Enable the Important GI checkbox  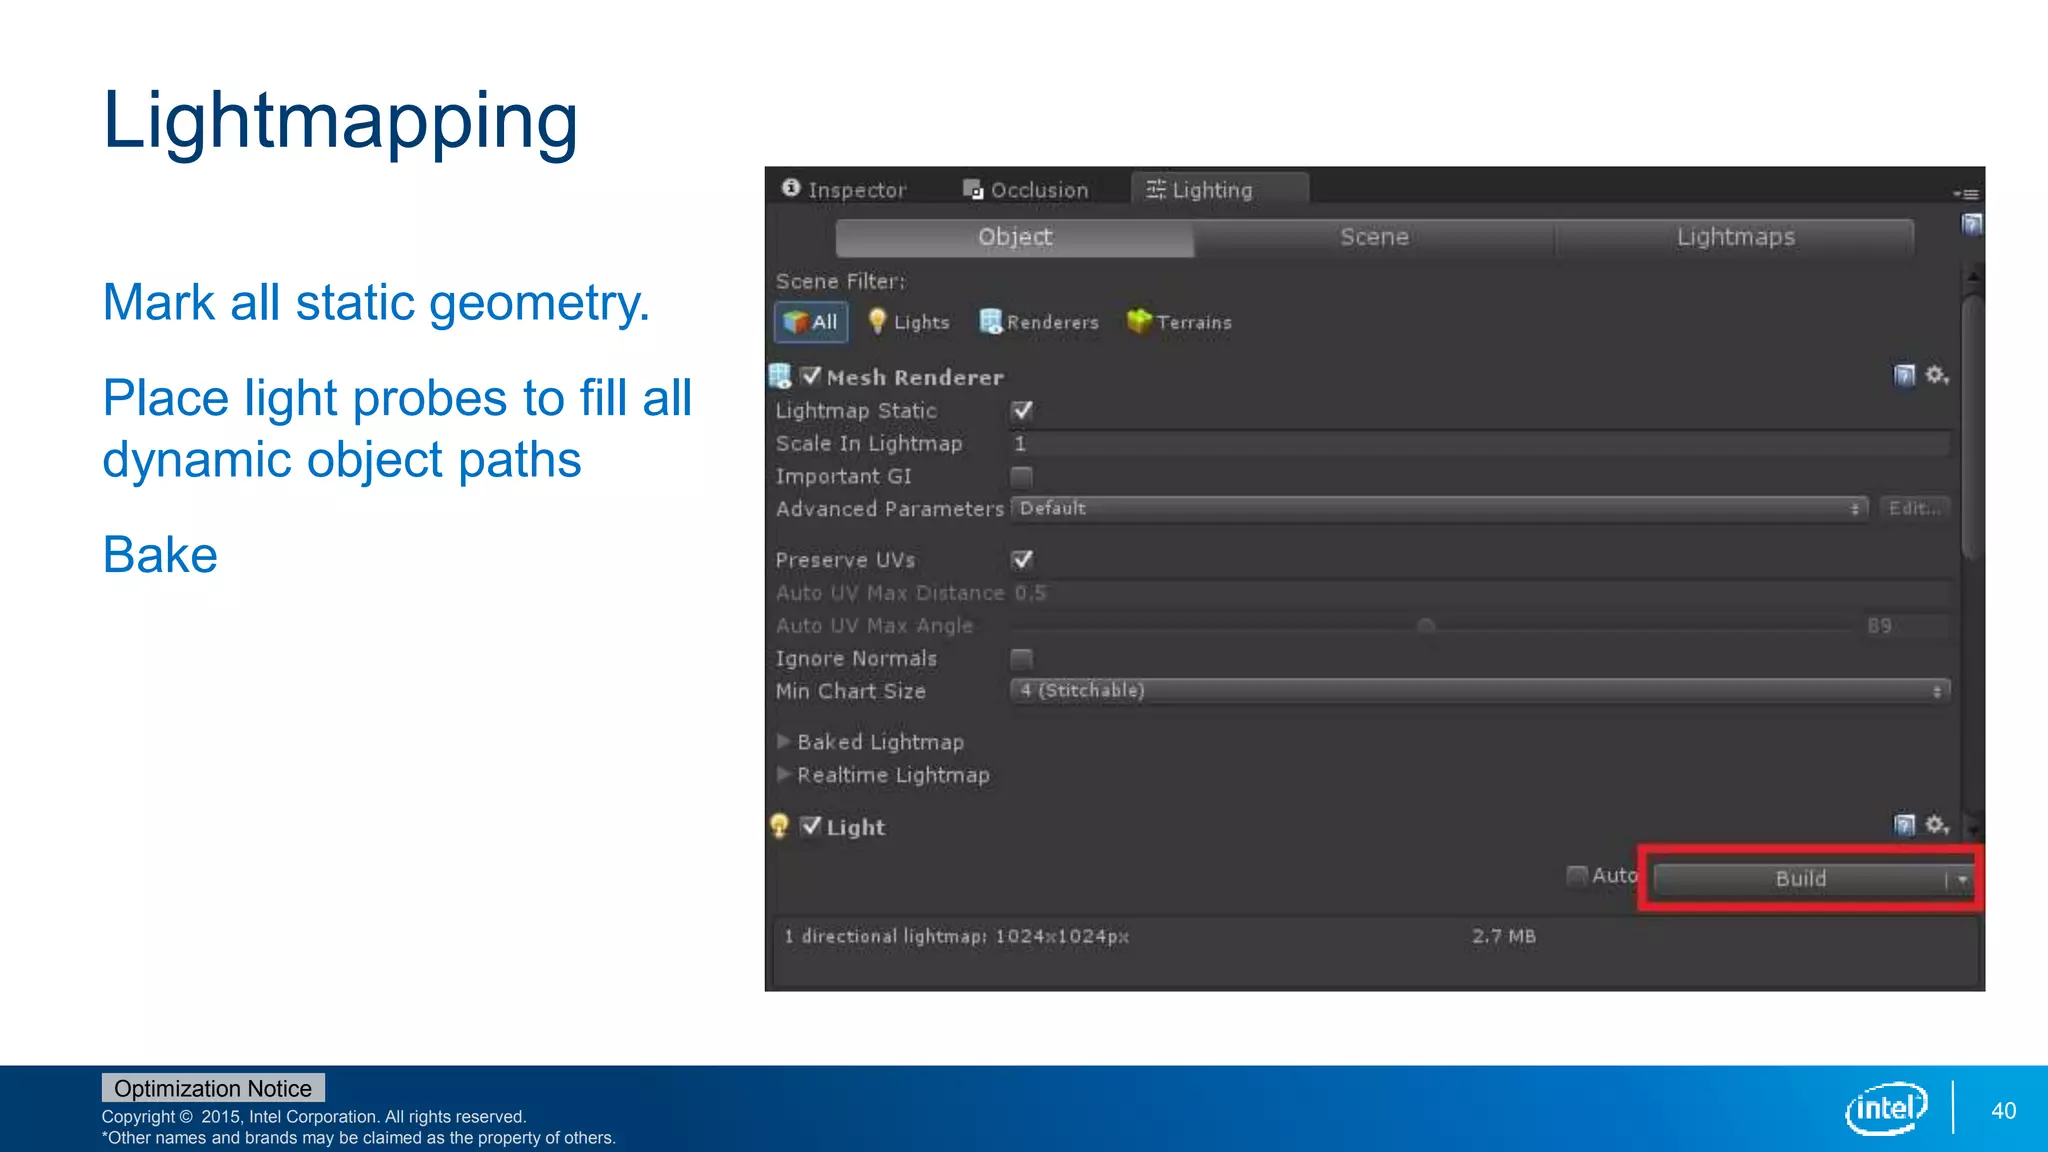pyautogui.click(x=1022, y=476)
